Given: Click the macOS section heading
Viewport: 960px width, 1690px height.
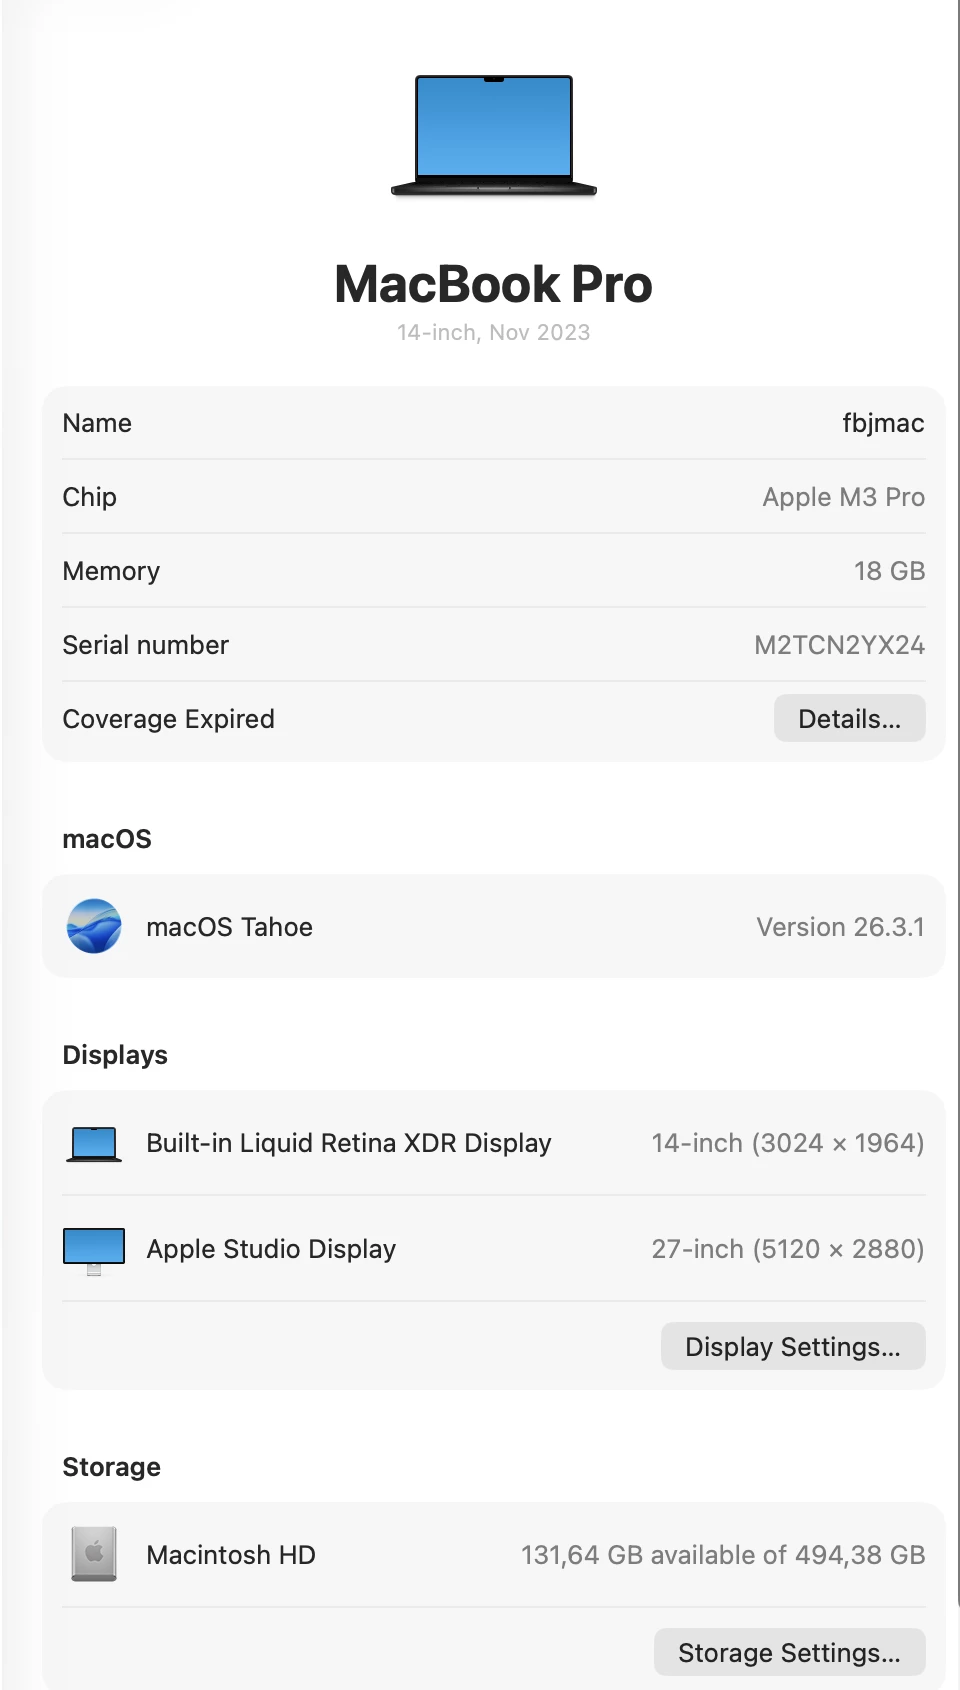Looking at the screenshot, I should pyautogui.click(x=107, y=839).
